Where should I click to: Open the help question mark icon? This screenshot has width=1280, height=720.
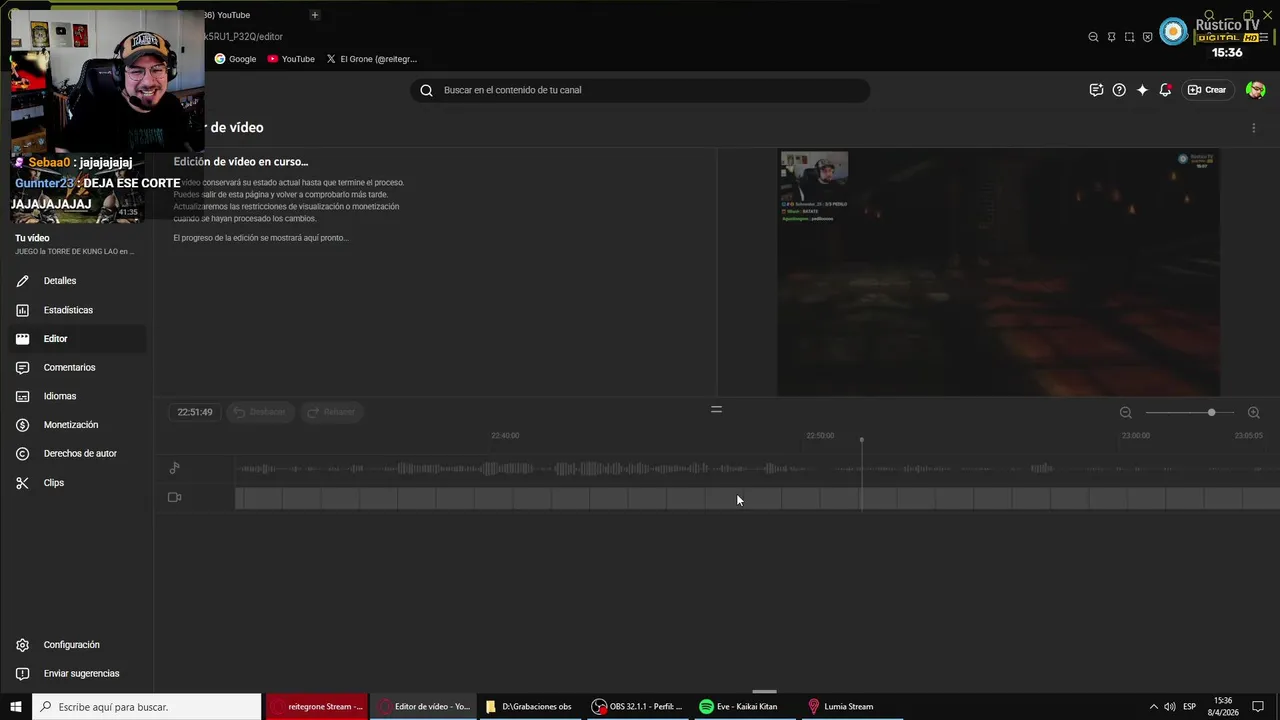click(x=1119, y=90)
